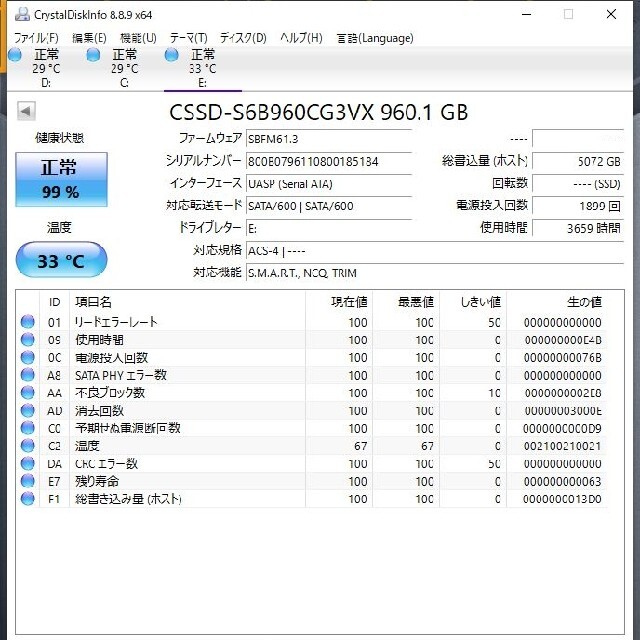Click the interface field UASP (Serial ATA)
The height and width of the screenshot is (640, 640).
pos(329,184)
